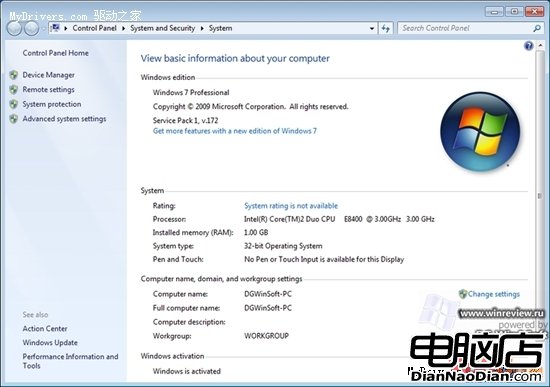
Task: Click the shield icon beside System protection
Action: pyautogui.click(x=14, y=104)
